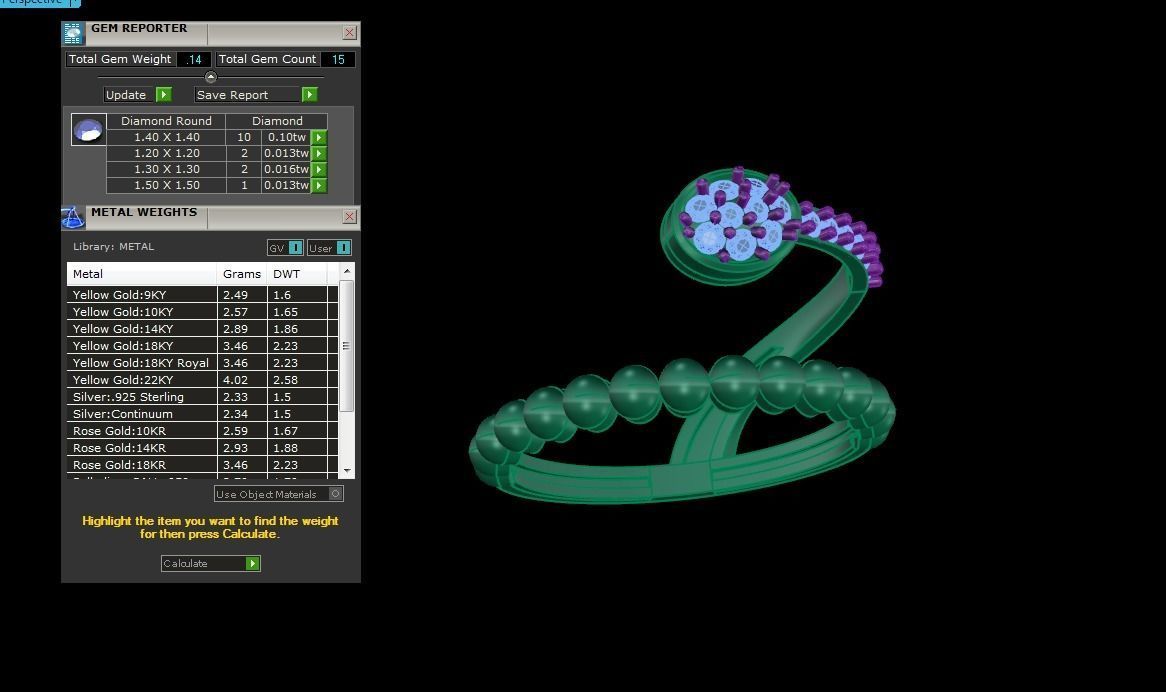The image size is (1166, 692).
Task: Click the metal list scrollbar thumb
Action: 347,346
